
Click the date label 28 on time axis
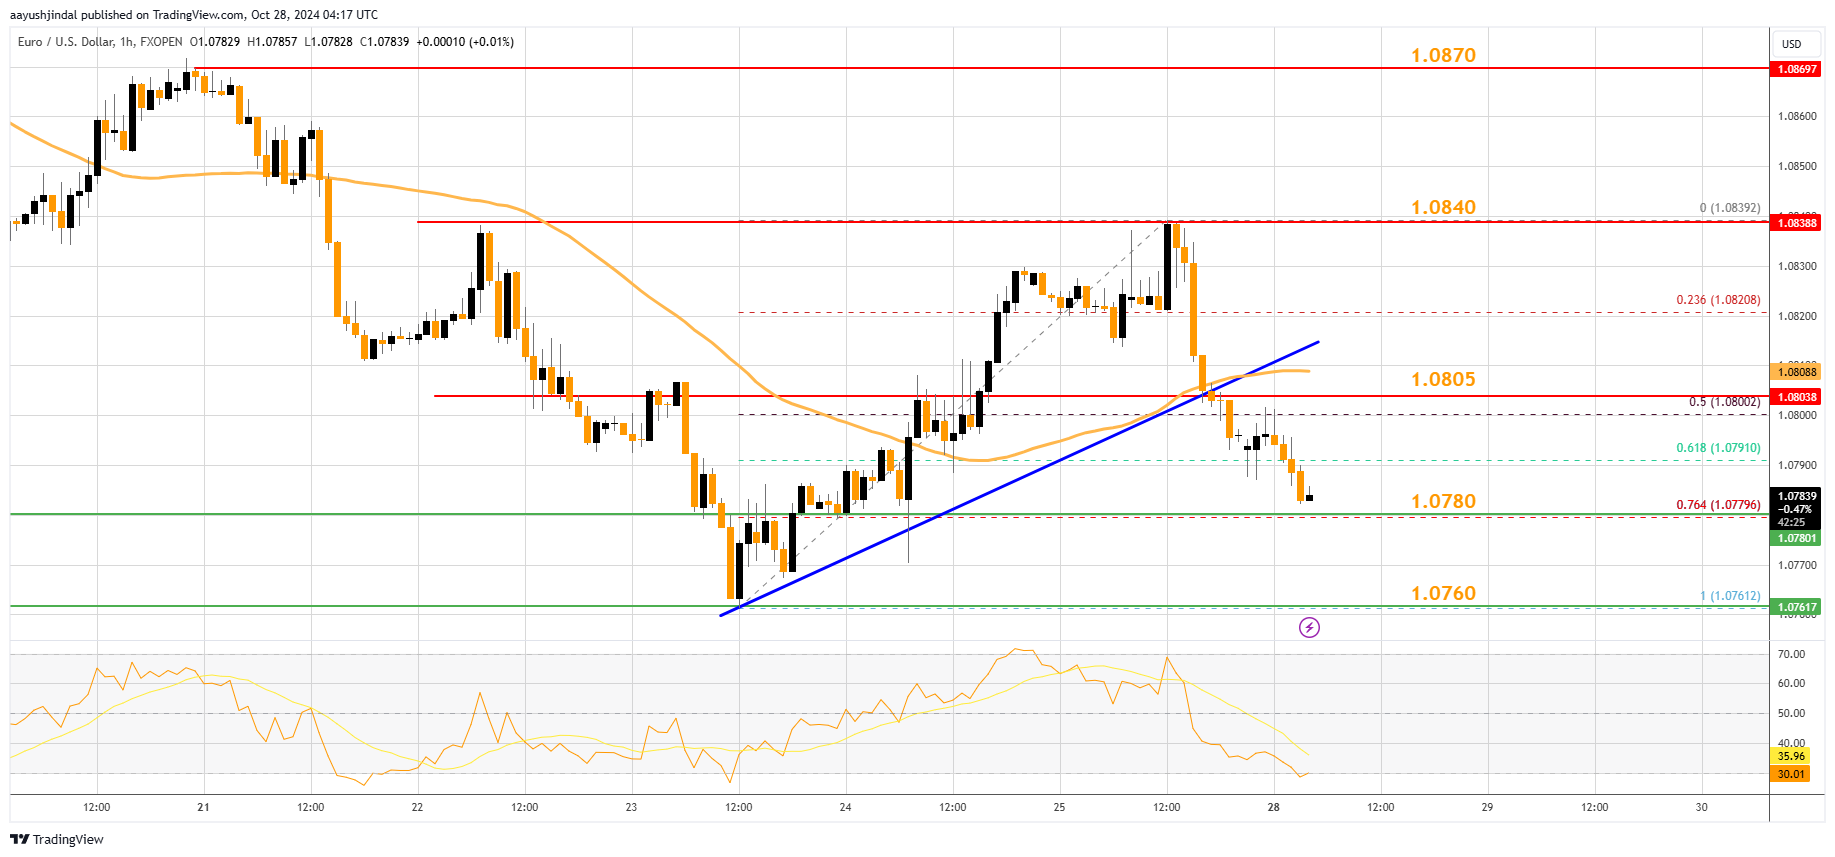click(1273, 807)
